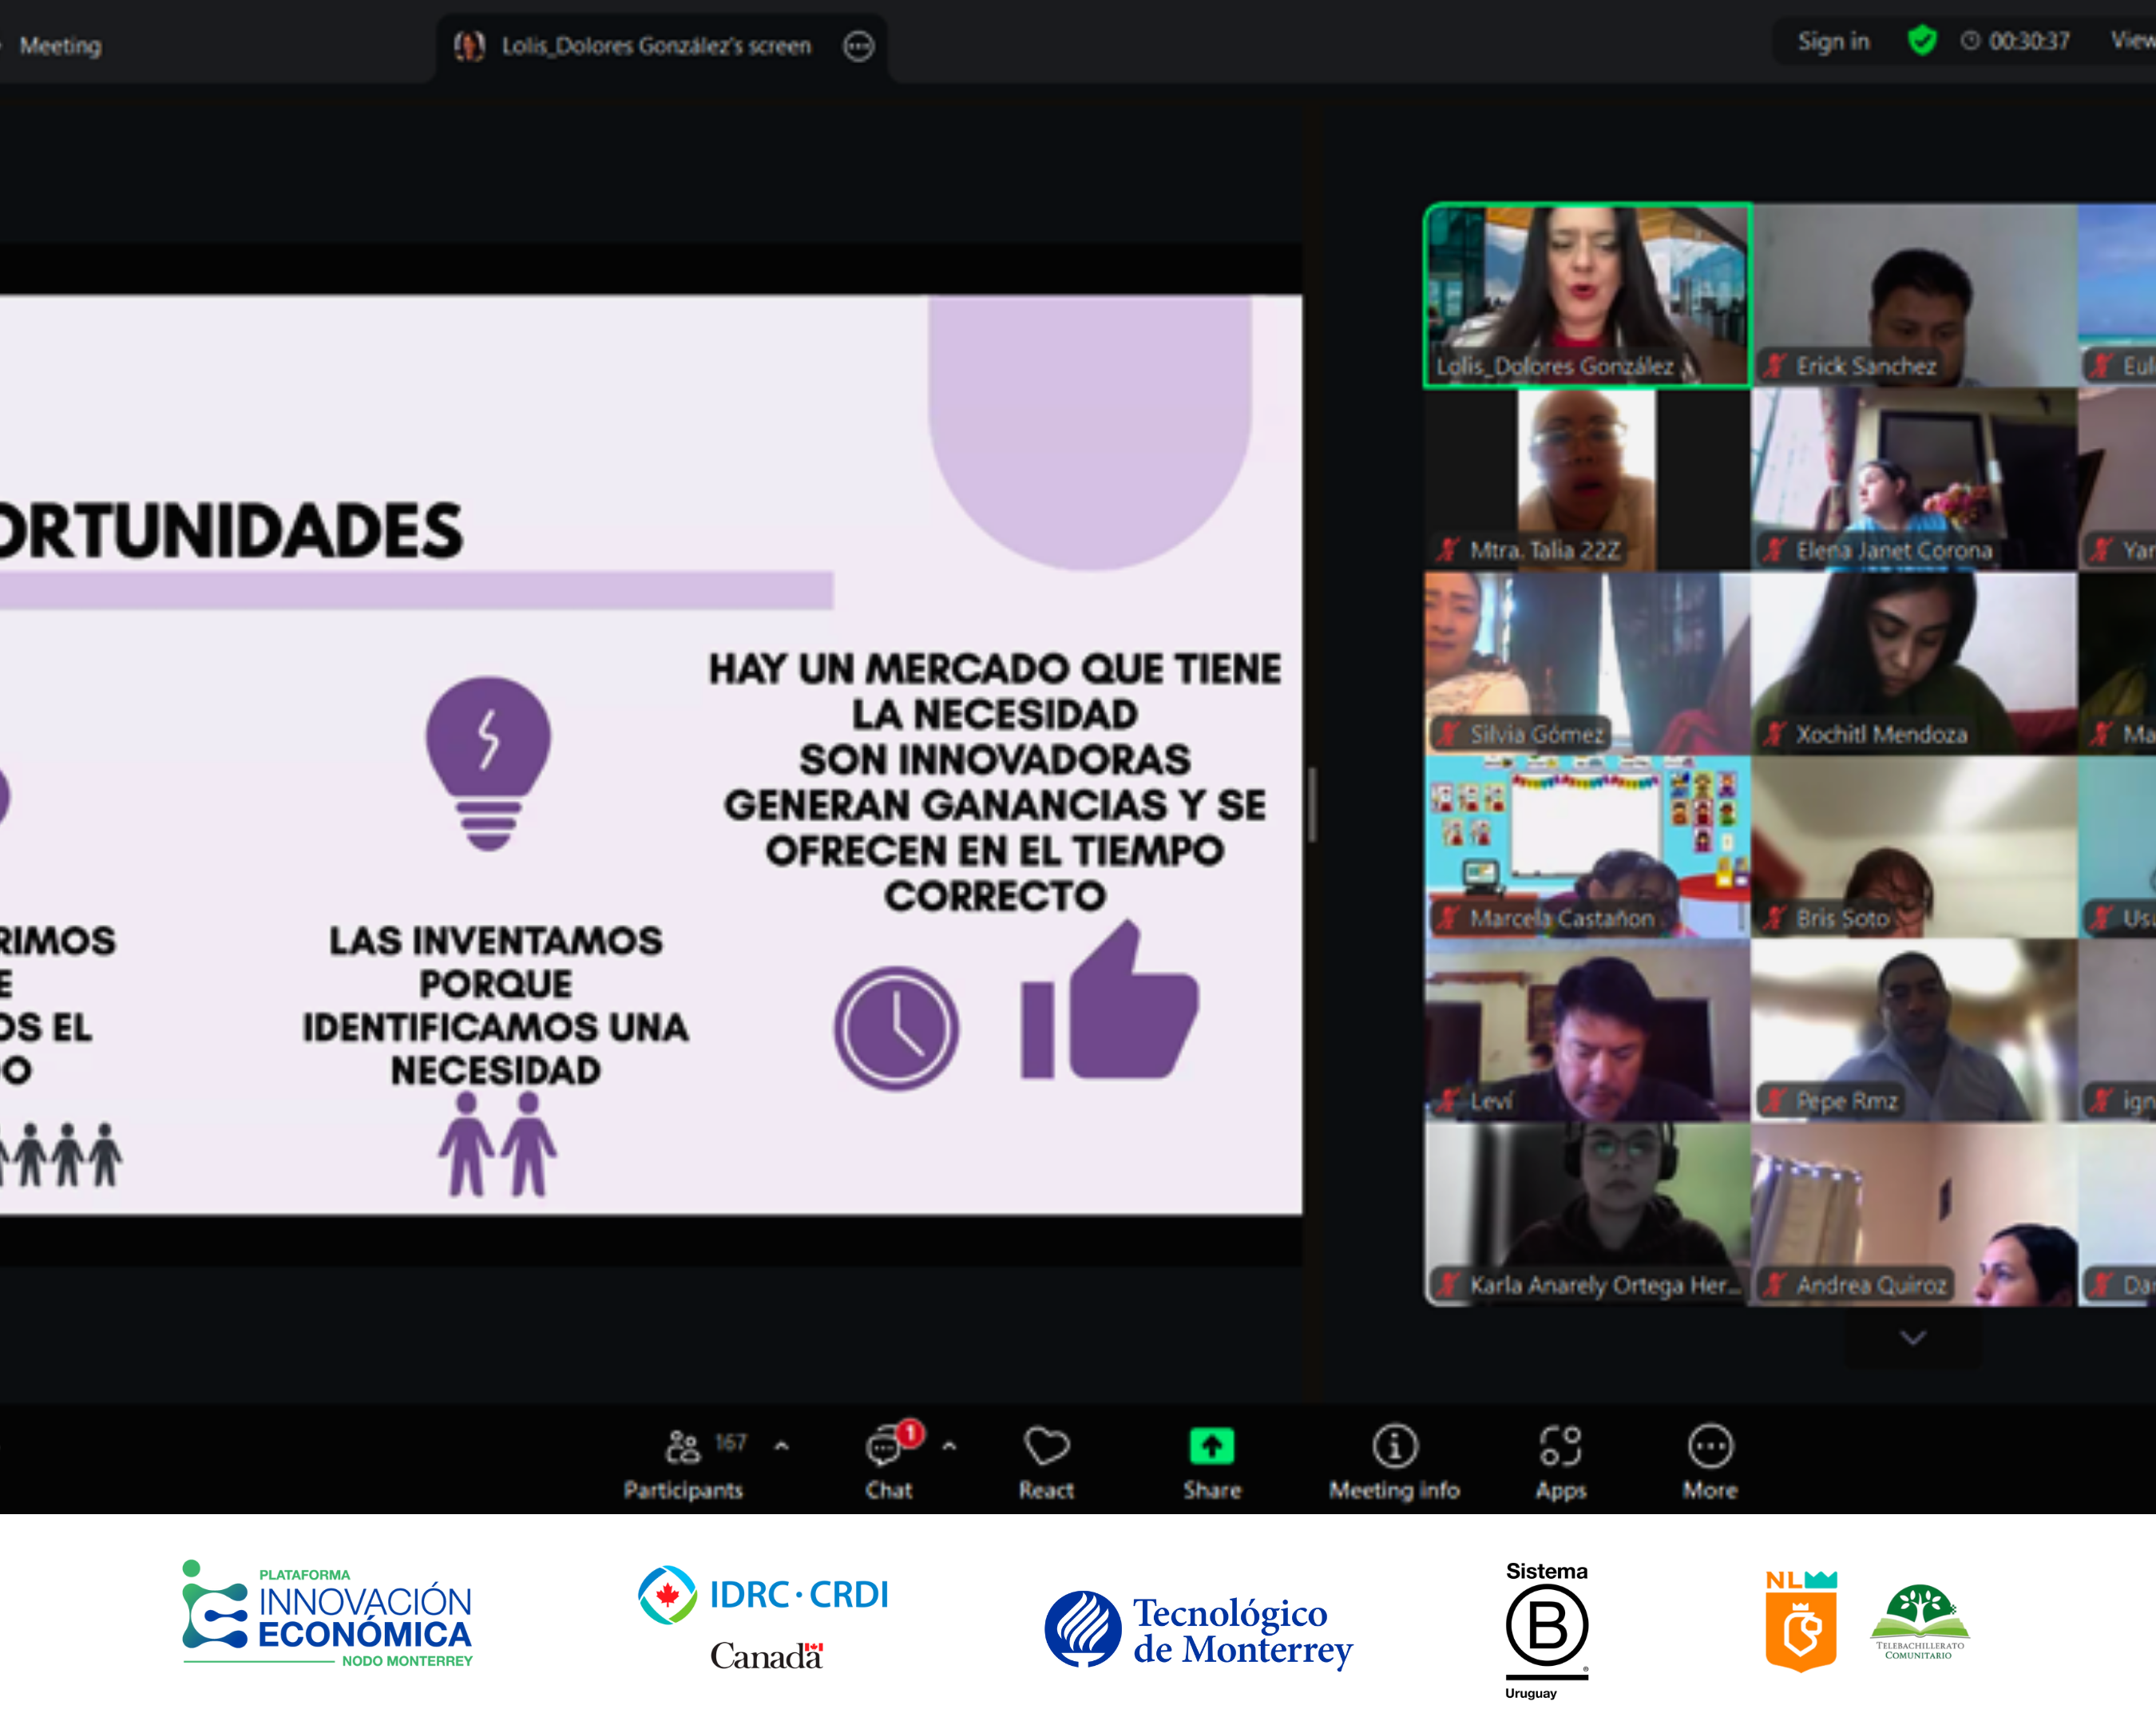Open the Chat options chevron
This screenshot has width=2156, height=1725.
coord(948,1444)
